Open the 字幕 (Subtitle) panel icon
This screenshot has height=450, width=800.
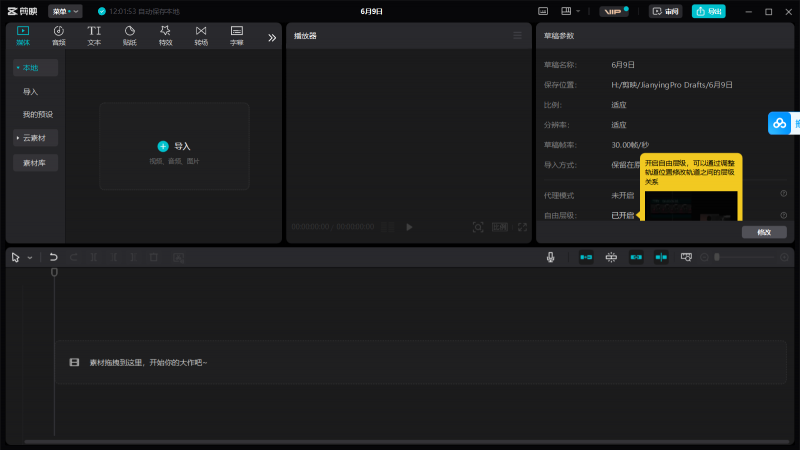point(237,35)
